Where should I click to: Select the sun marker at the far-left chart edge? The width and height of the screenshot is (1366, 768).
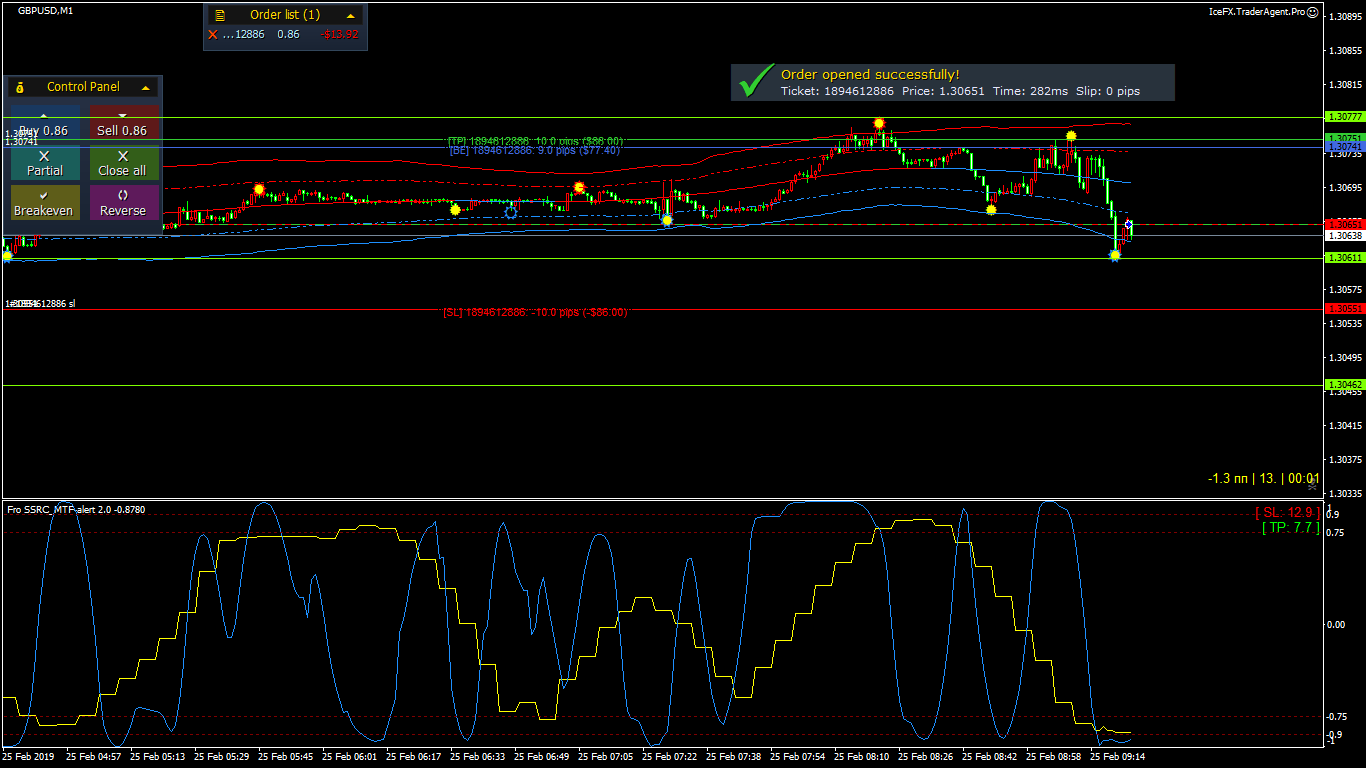(x=8, y=256)
